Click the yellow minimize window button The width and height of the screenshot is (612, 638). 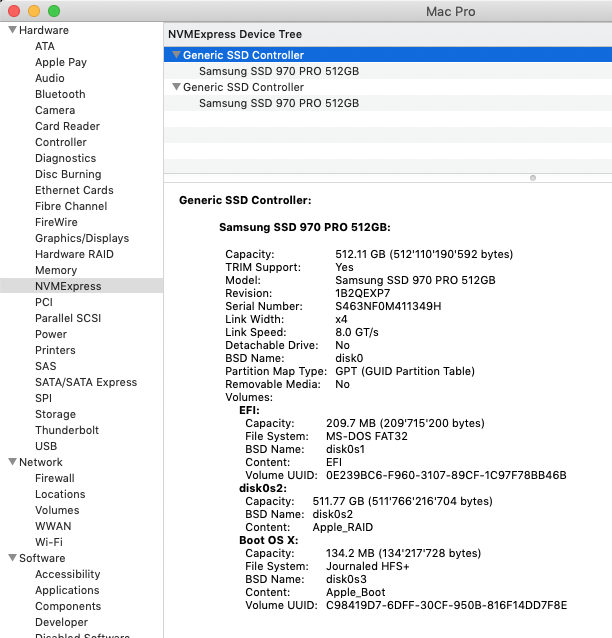click(34, 11)
